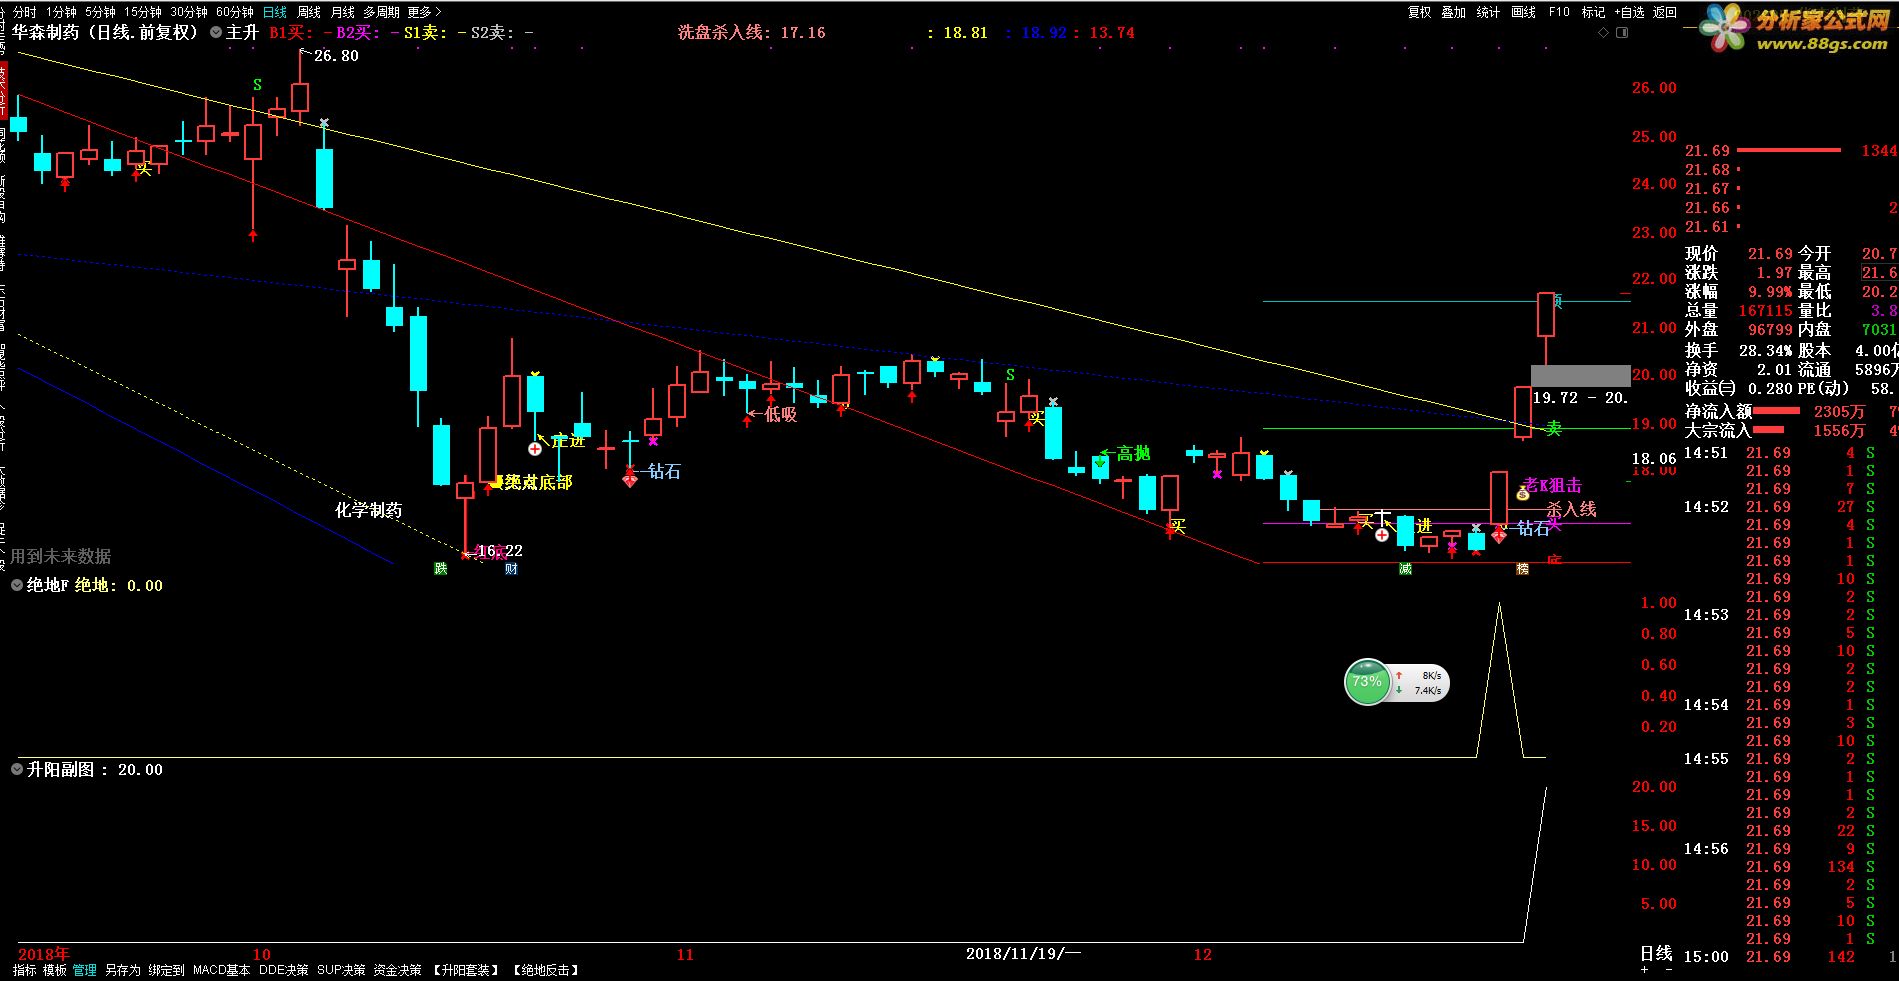The width and height of the screenshot is (1899, 981).
Task: Click 另存为 save-as option
Action: tap(123, 970)
